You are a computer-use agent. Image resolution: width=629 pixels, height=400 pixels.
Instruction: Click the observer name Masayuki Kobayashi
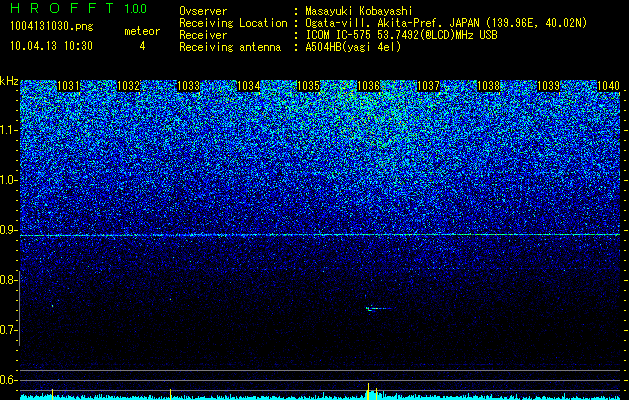pyautogui.click(x=359, y=11)
